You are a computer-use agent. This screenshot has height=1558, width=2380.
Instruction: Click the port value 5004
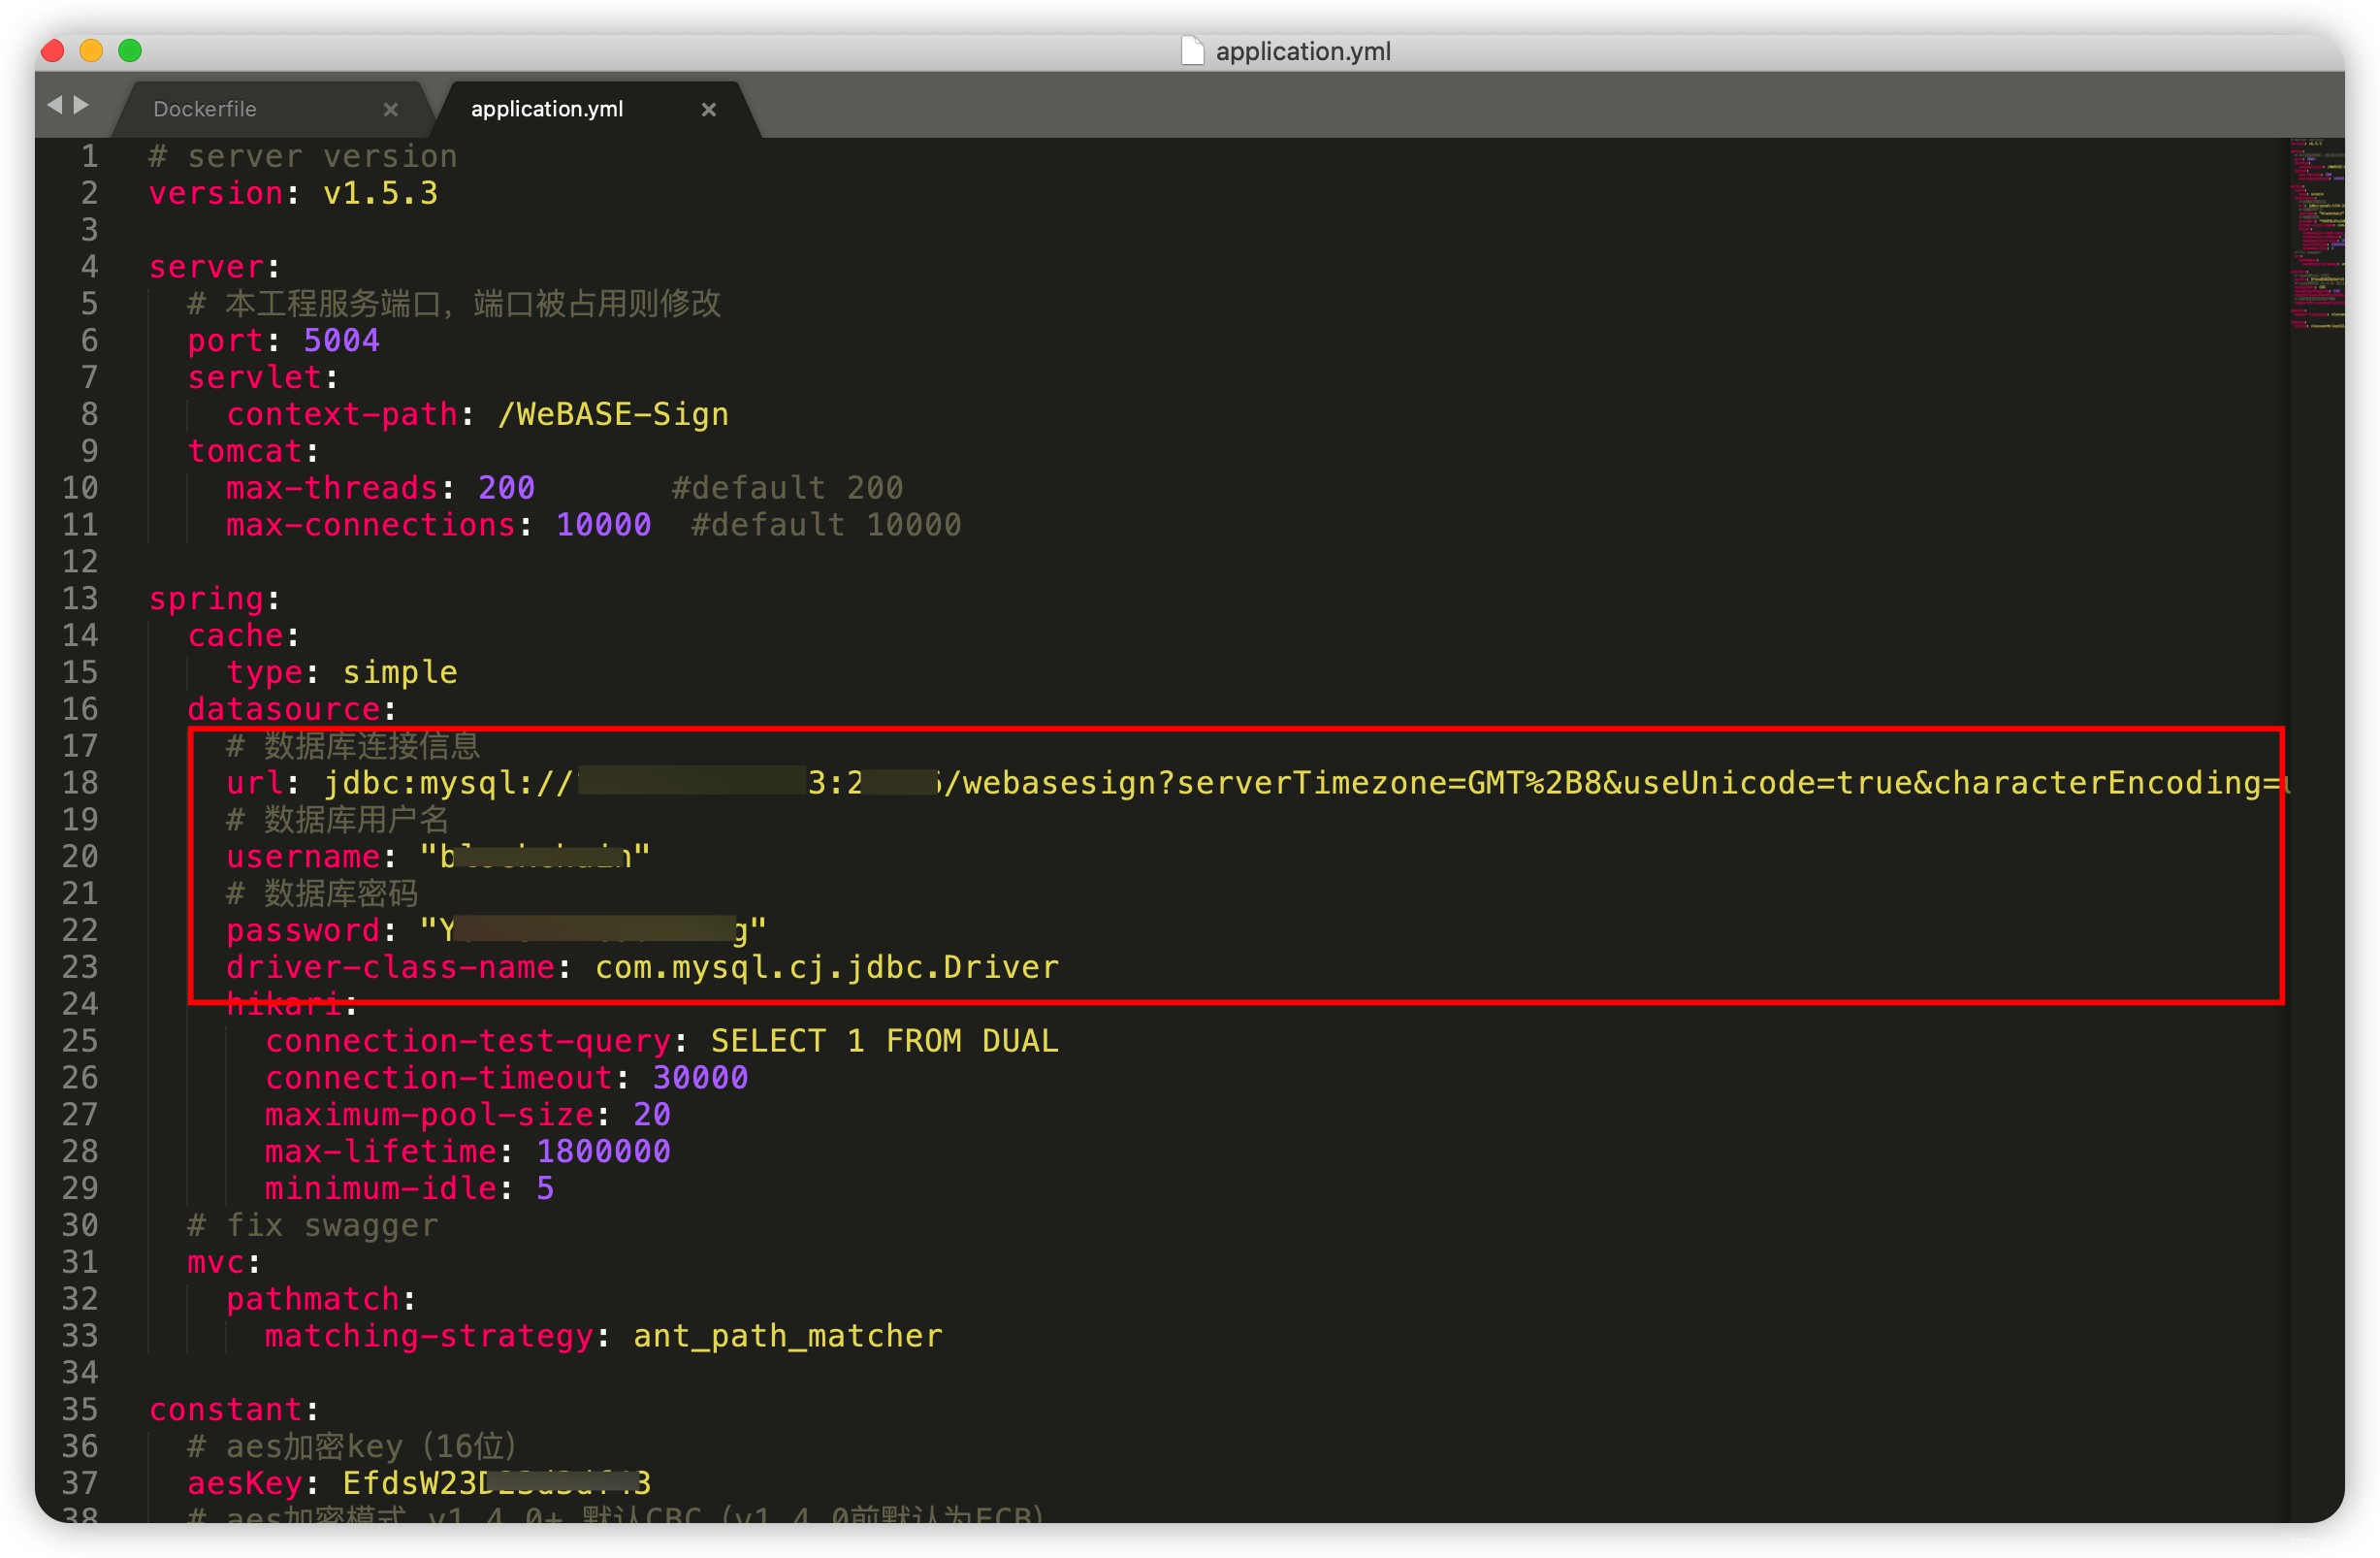pos(341,341)
